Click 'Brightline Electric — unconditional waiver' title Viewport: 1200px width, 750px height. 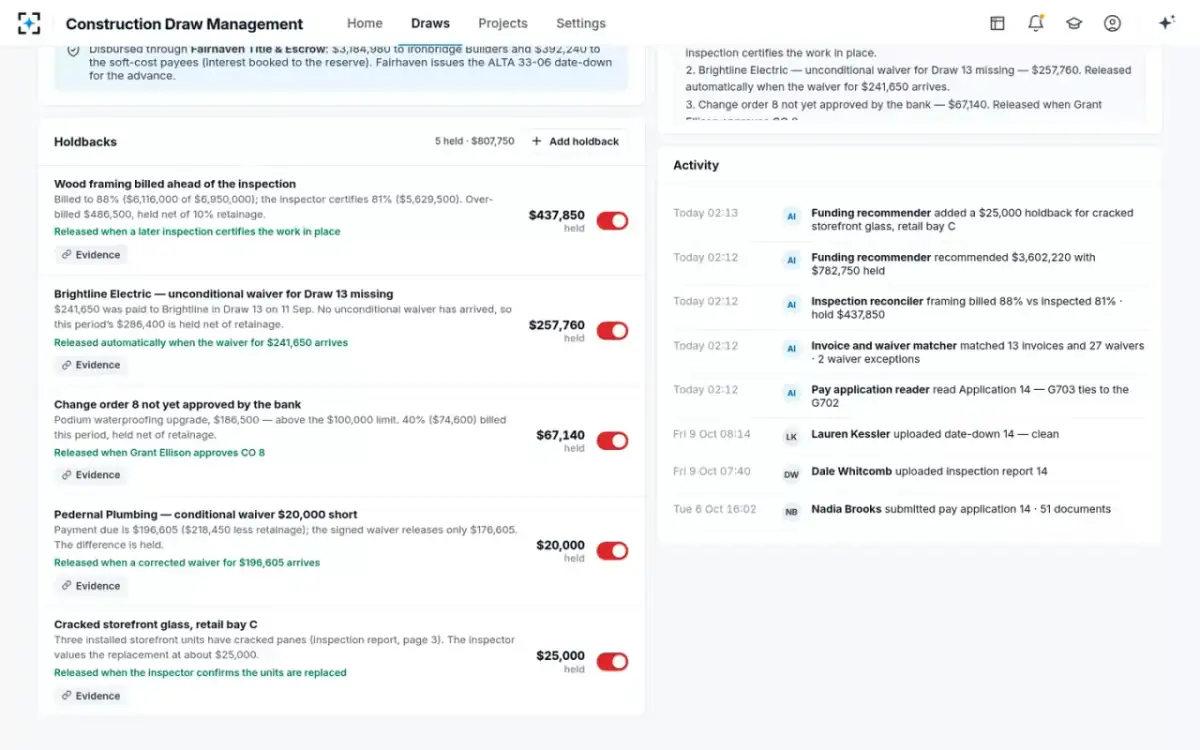[x=223, y=294]
